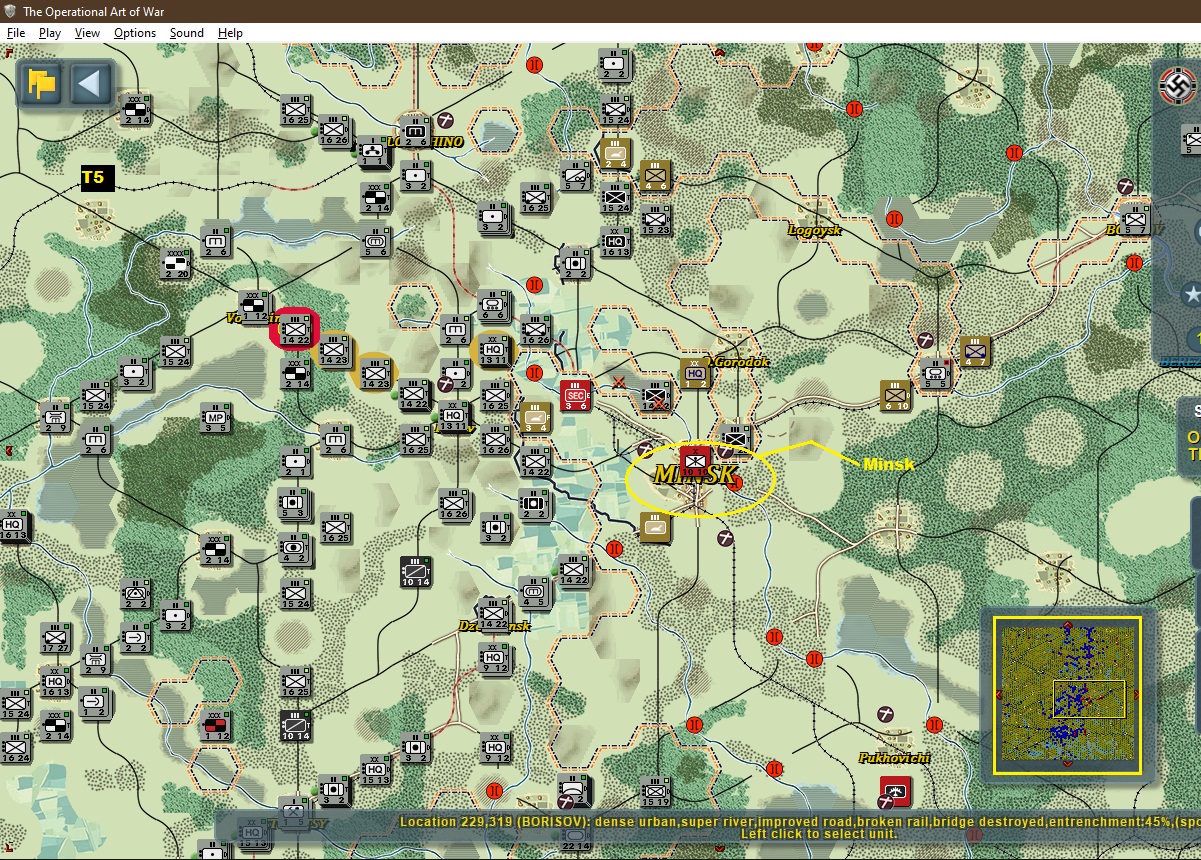Screen dimensions: 1201x860
Task: Click the pickaxe marker beside Lochino
Action: (446, 119)
